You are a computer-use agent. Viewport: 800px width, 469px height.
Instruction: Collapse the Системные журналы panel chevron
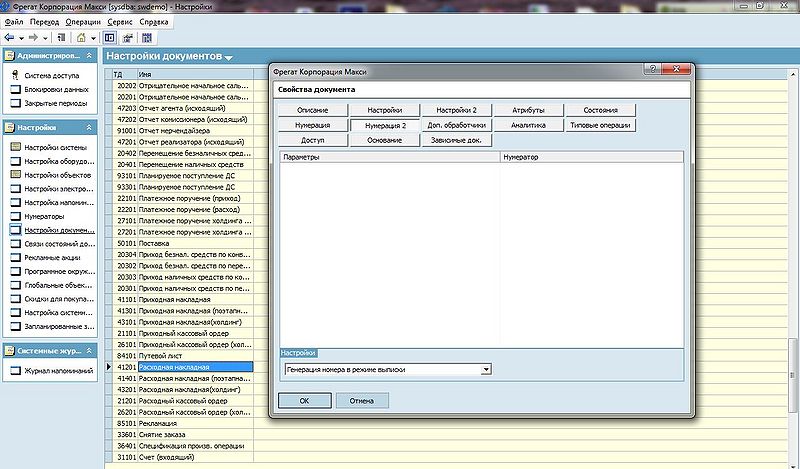(89, 351)
